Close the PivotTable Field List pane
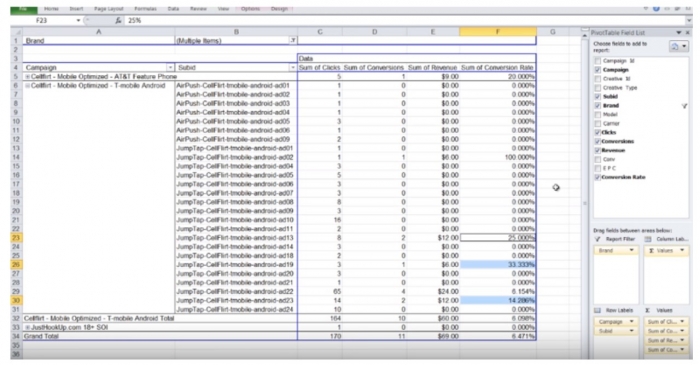Screen dimensions: 700x365 pos(688,33)
